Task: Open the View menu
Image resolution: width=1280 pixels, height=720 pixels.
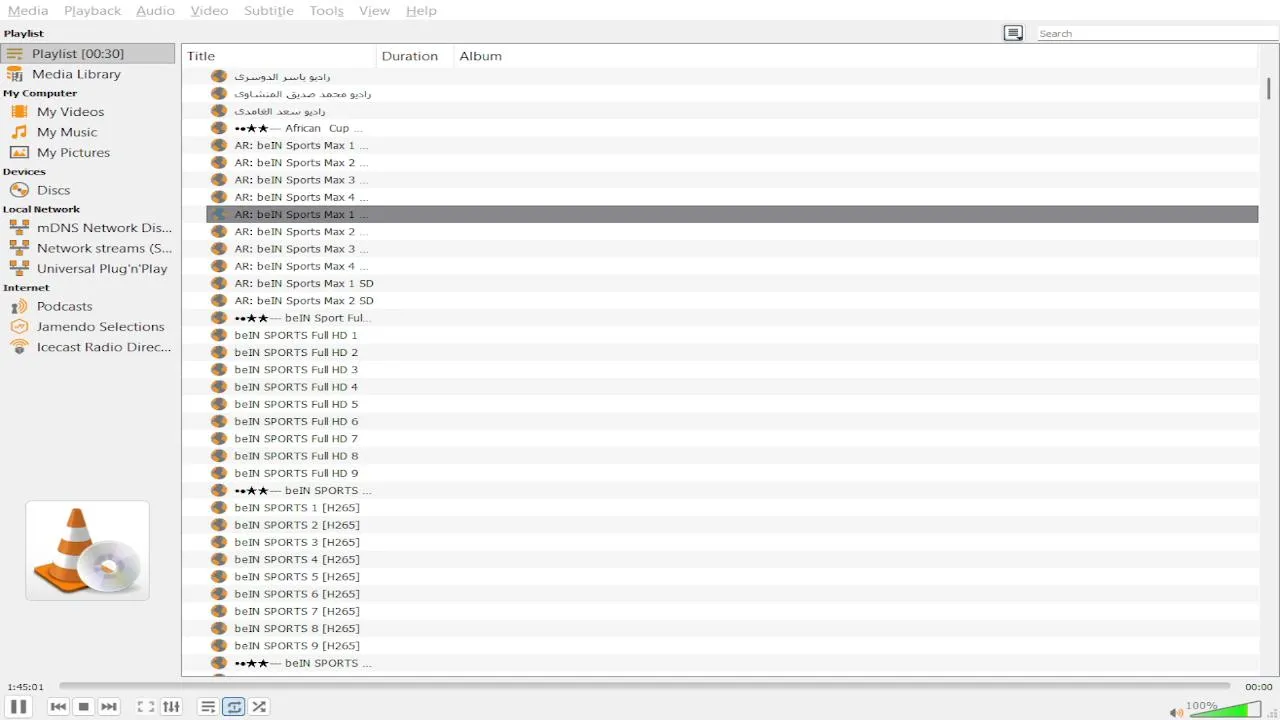Action: coord(374,10)
